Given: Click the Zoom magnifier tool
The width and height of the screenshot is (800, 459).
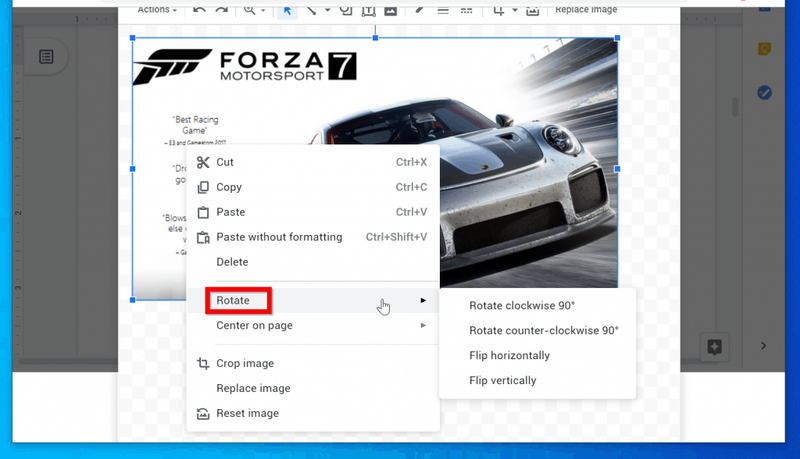Looking at the screenshot, I should click(249, 10).
